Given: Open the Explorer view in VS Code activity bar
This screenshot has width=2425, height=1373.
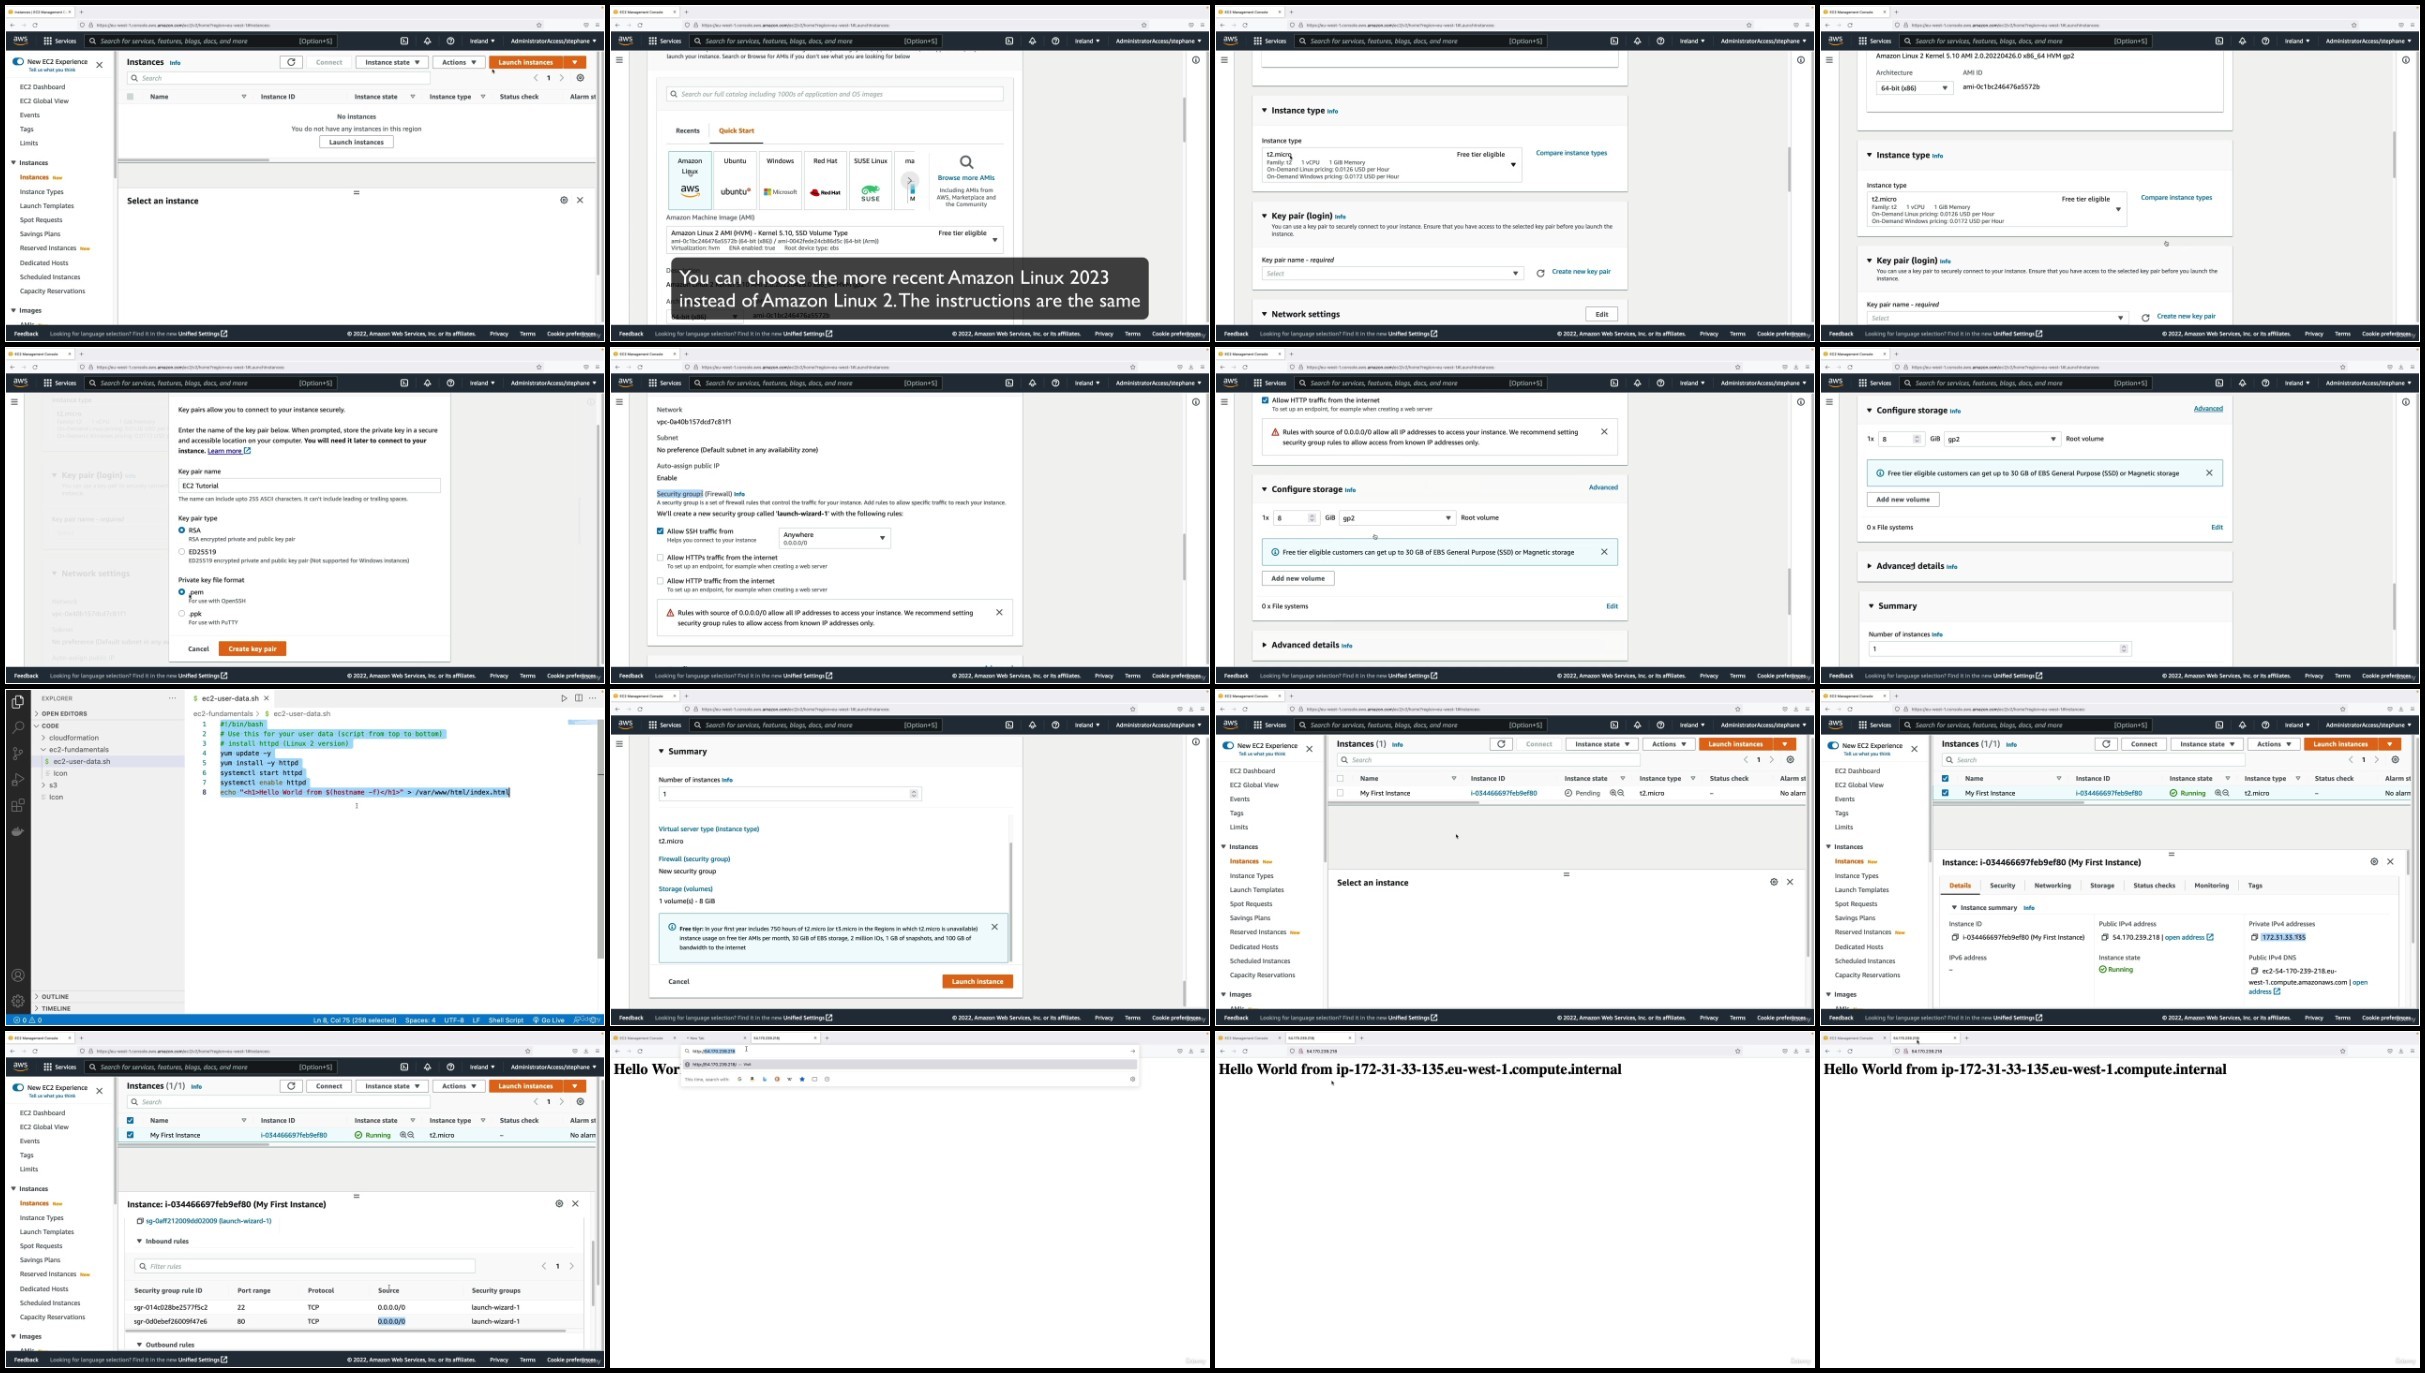Looking at the screenshot, I should coord(17,702).
